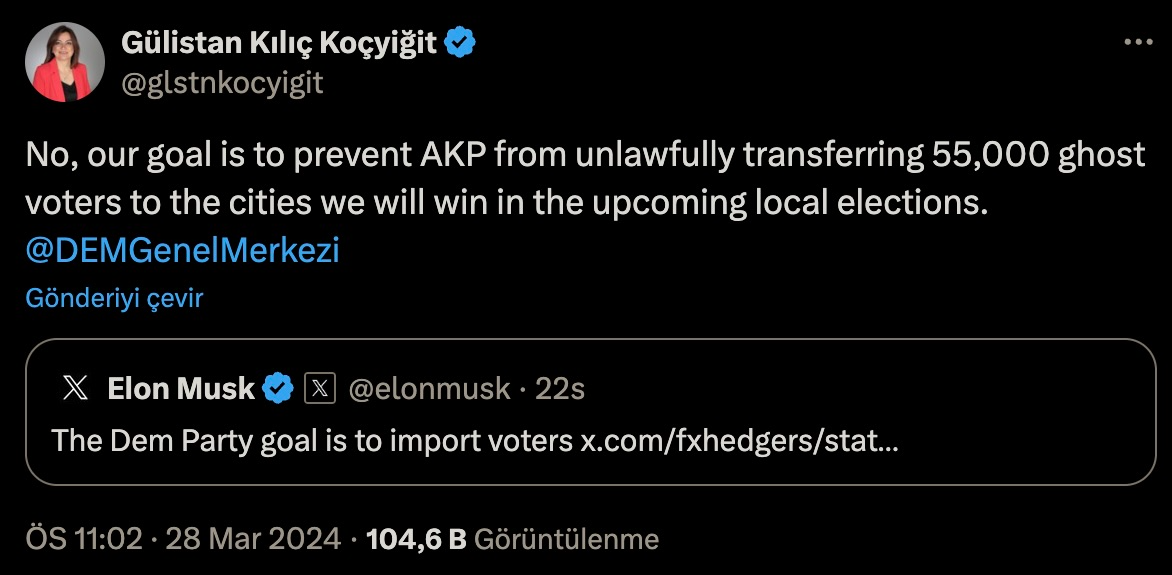This screenshot has height=575, width=1172.
Task: Open the @DEMGenelMerkezi mention
Action: pyautogui.click(x=182, y=250)
